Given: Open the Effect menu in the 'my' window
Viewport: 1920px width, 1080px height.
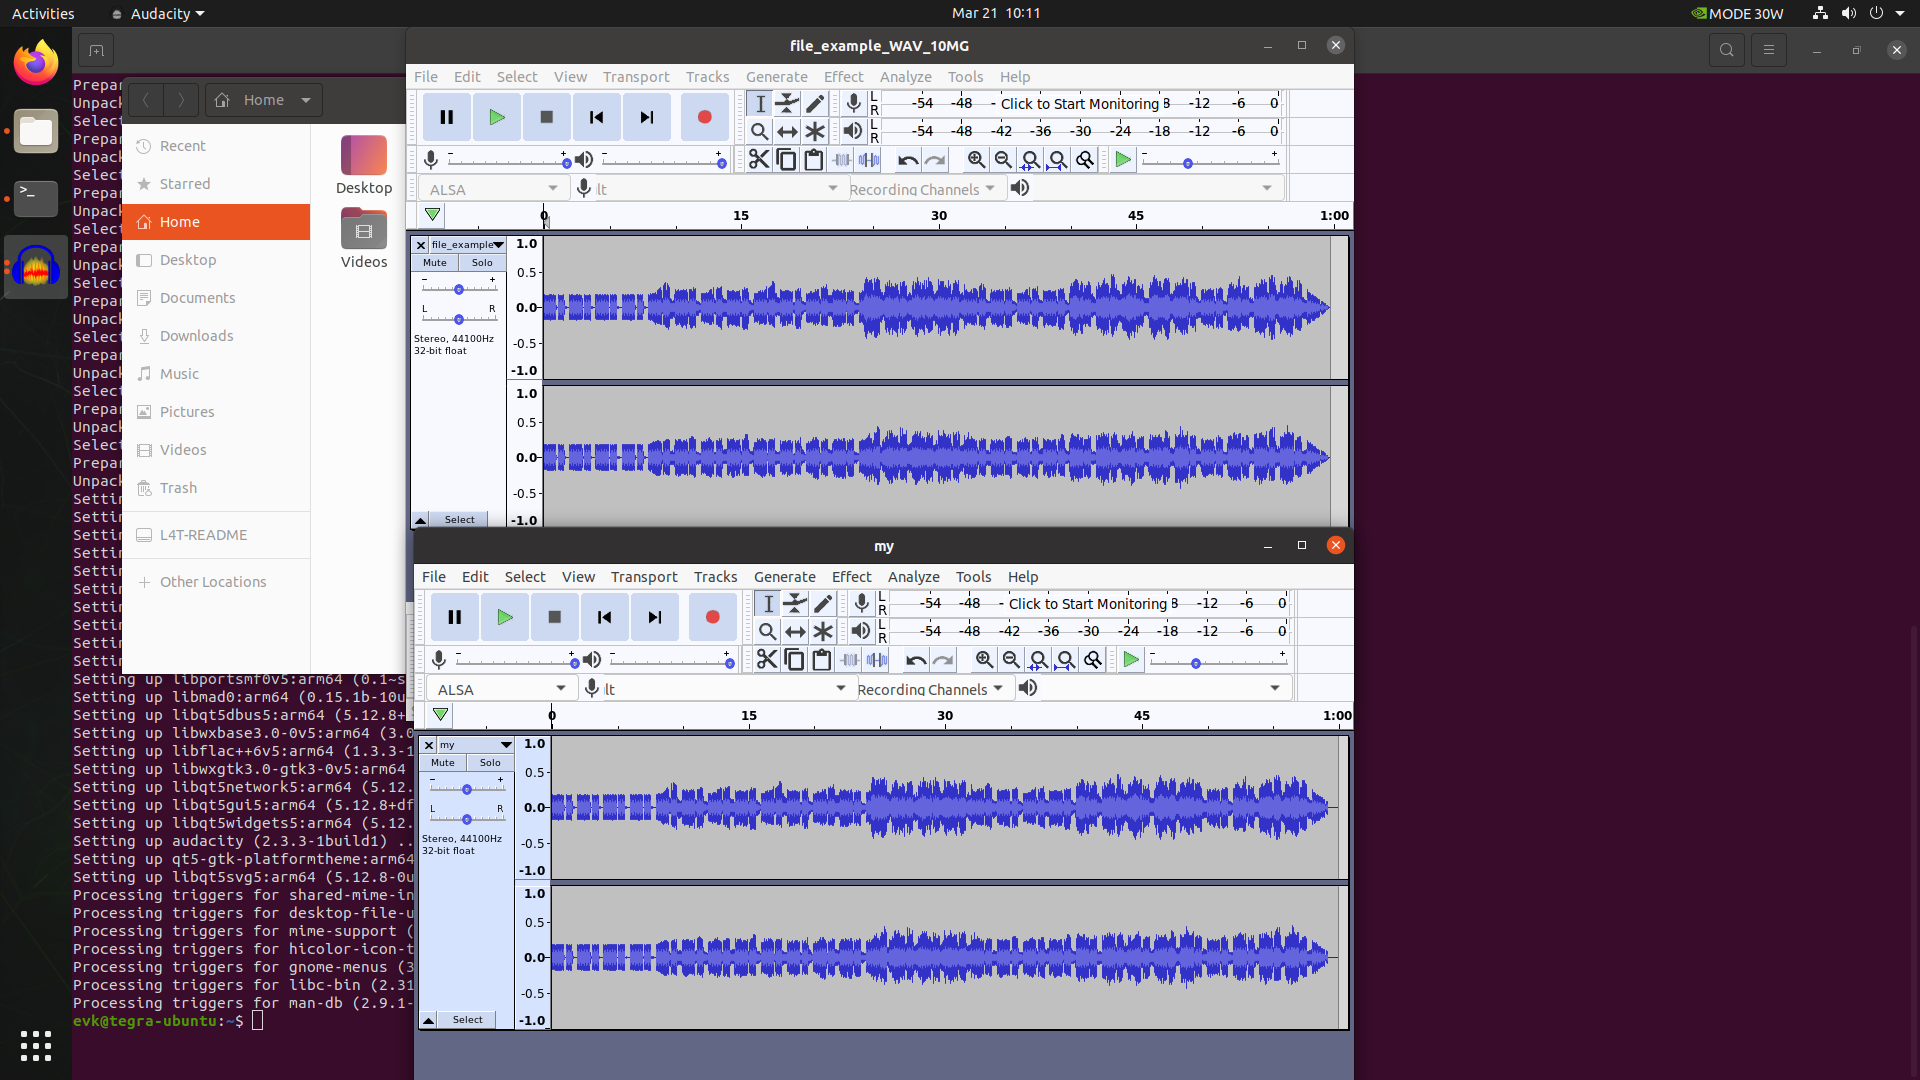Looking at the screenshot, I should (851, 577).
